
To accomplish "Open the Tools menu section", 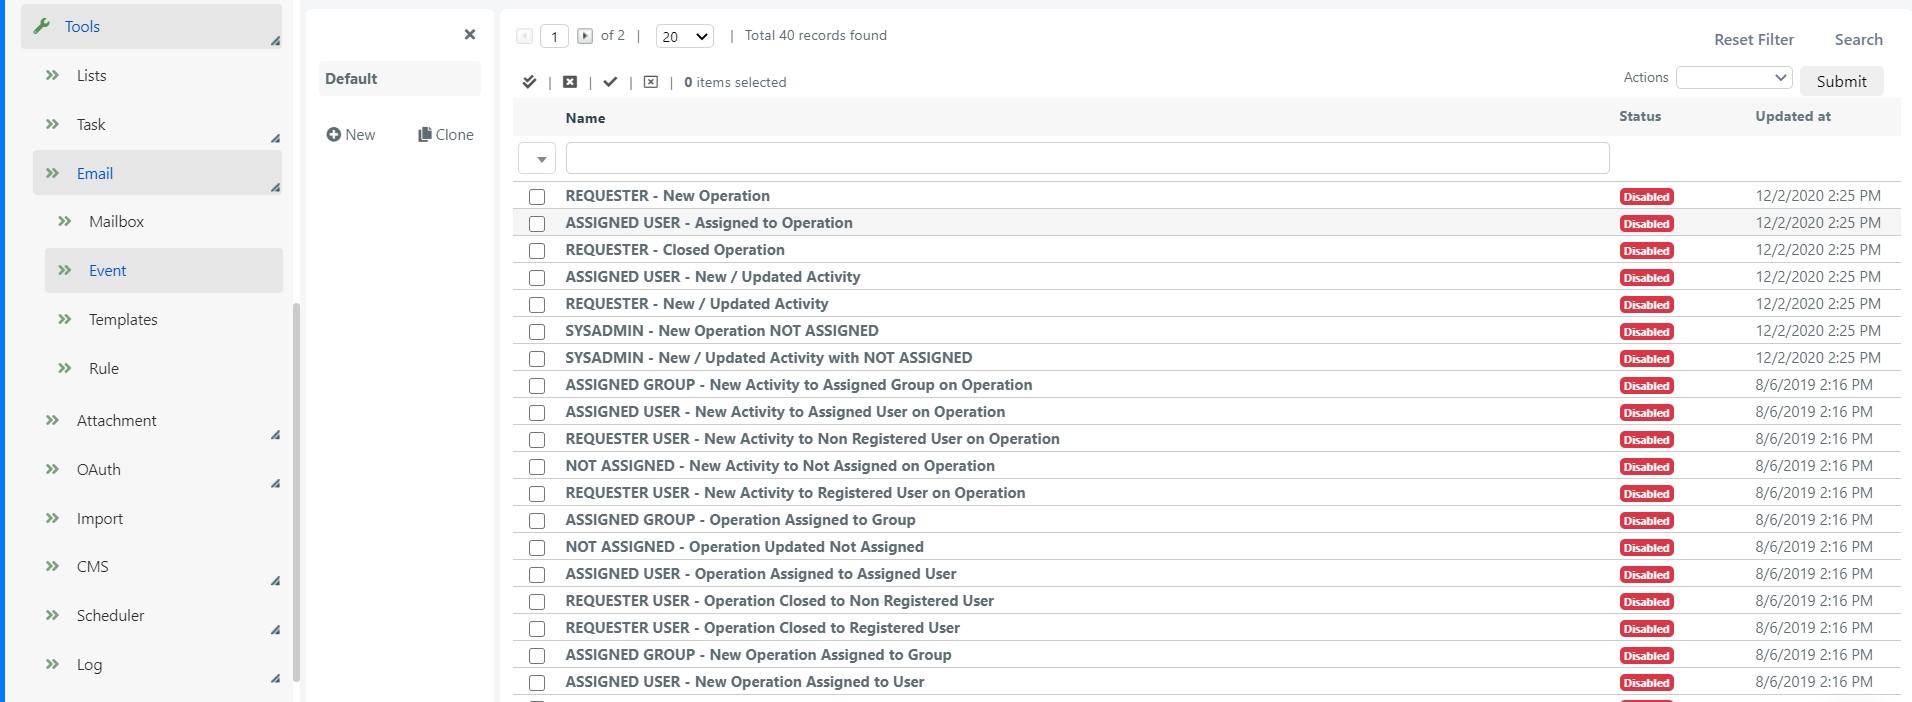I will tap(151, 26).
